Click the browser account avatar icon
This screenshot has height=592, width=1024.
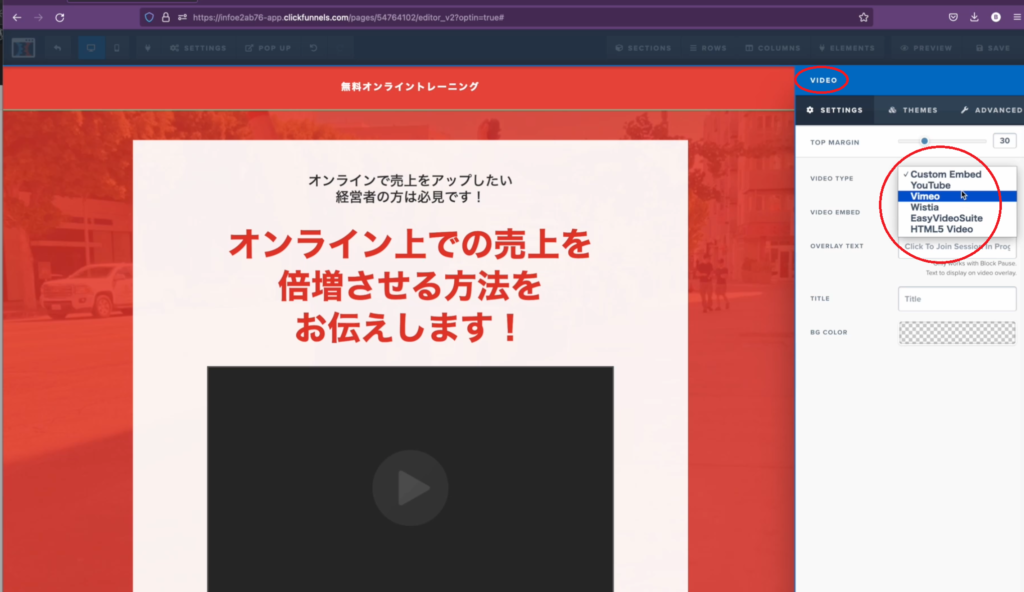[x=995, y=18]
